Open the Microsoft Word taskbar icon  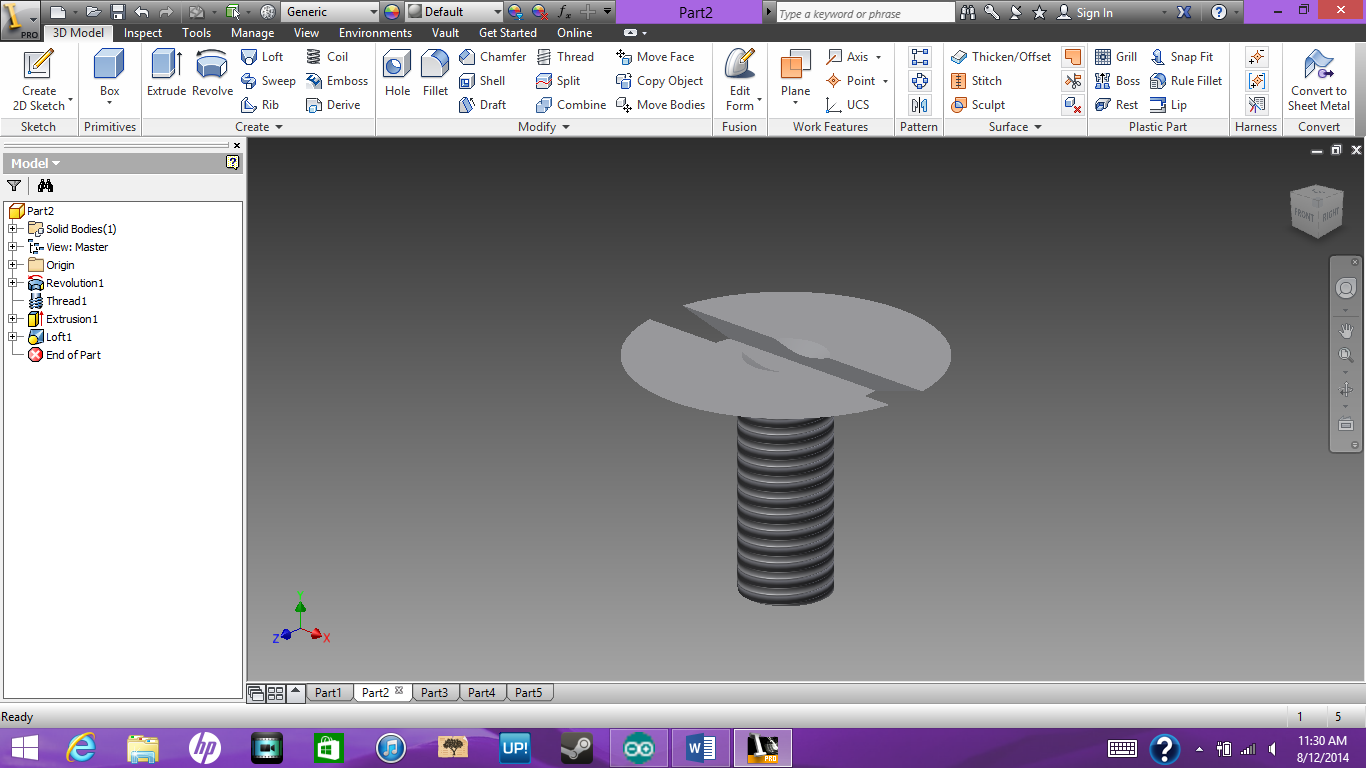pos(700,747)
